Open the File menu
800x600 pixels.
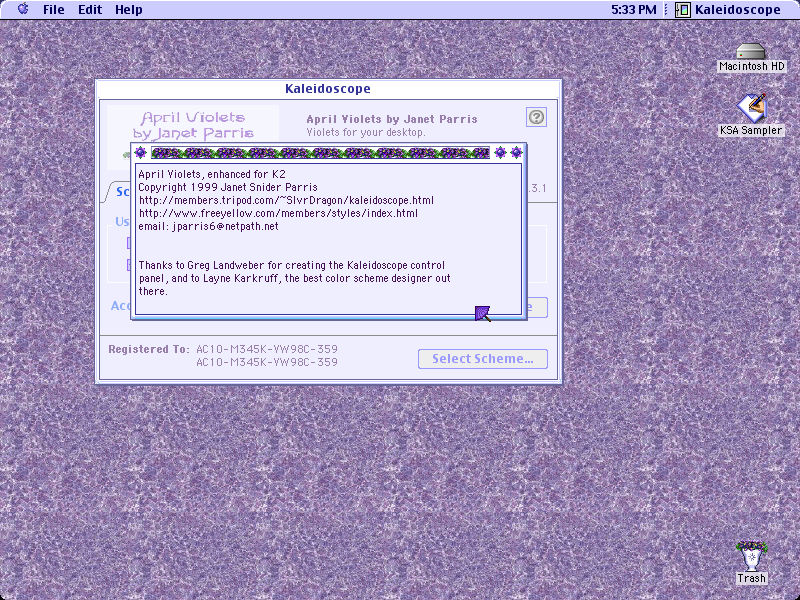[x=54, y=10]
